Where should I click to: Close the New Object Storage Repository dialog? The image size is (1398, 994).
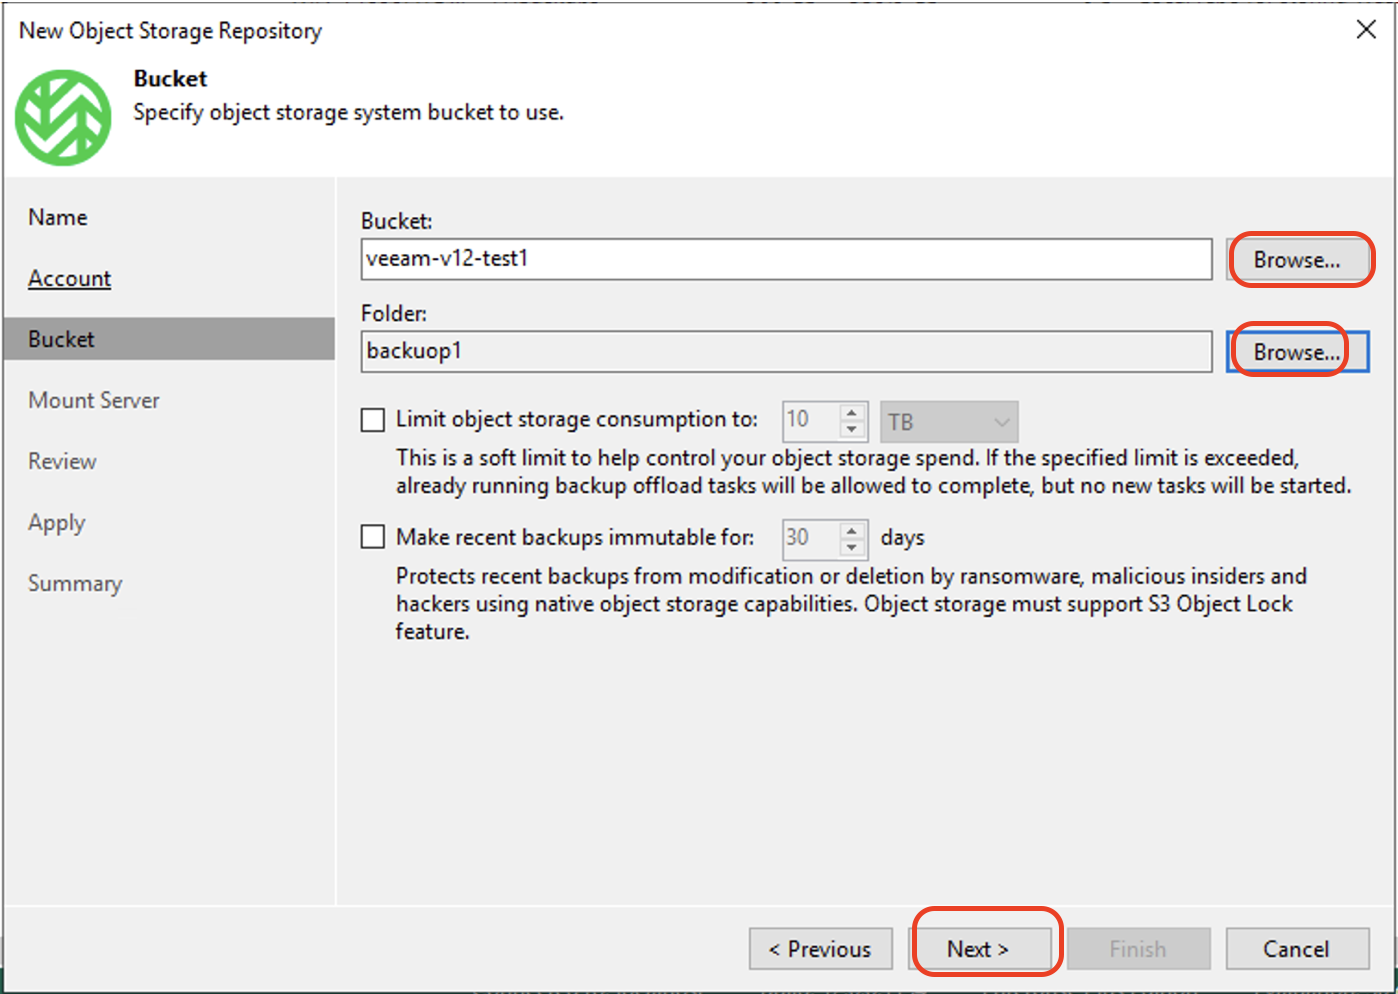point(1366,30)
